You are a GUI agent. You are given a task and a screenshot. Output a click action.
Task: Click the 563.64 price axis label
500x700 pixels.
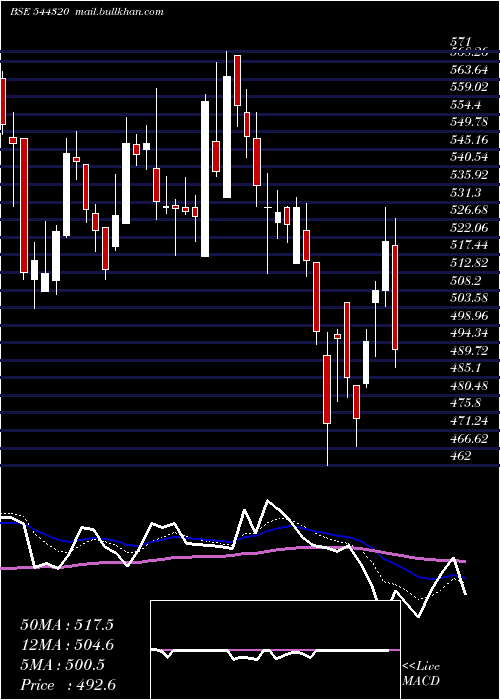468,70
